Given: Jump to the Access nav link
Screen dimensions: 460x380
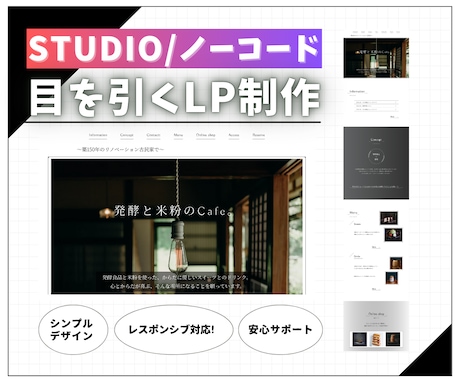Looking at the screenshot, I should pos(234,135).
